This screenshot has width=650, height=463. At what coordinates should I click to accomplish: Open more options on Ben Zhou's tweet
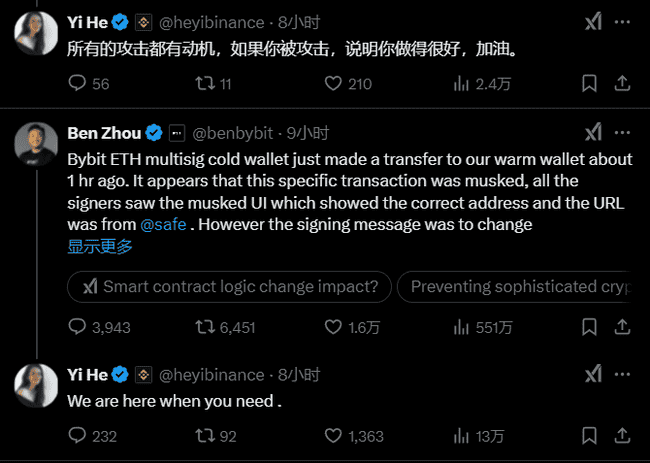coord(622,132)
